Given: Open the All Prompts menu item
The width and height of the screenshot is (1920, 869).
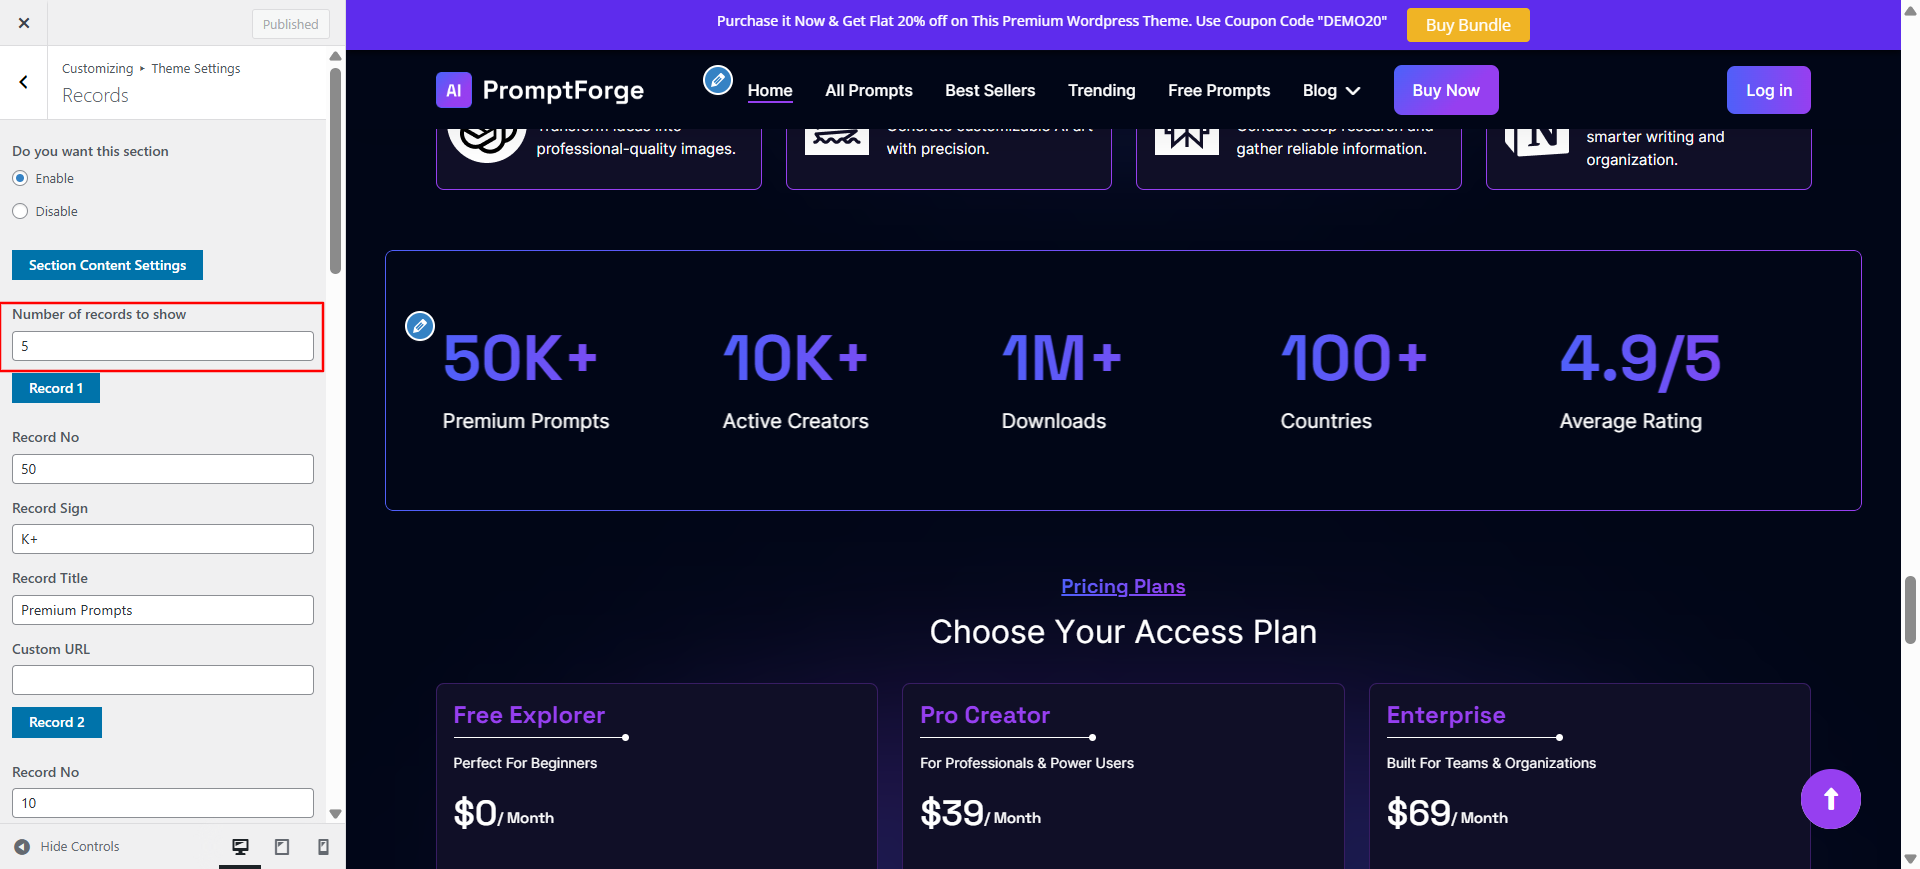Looking at the screenshot, I should click(869, 91).
